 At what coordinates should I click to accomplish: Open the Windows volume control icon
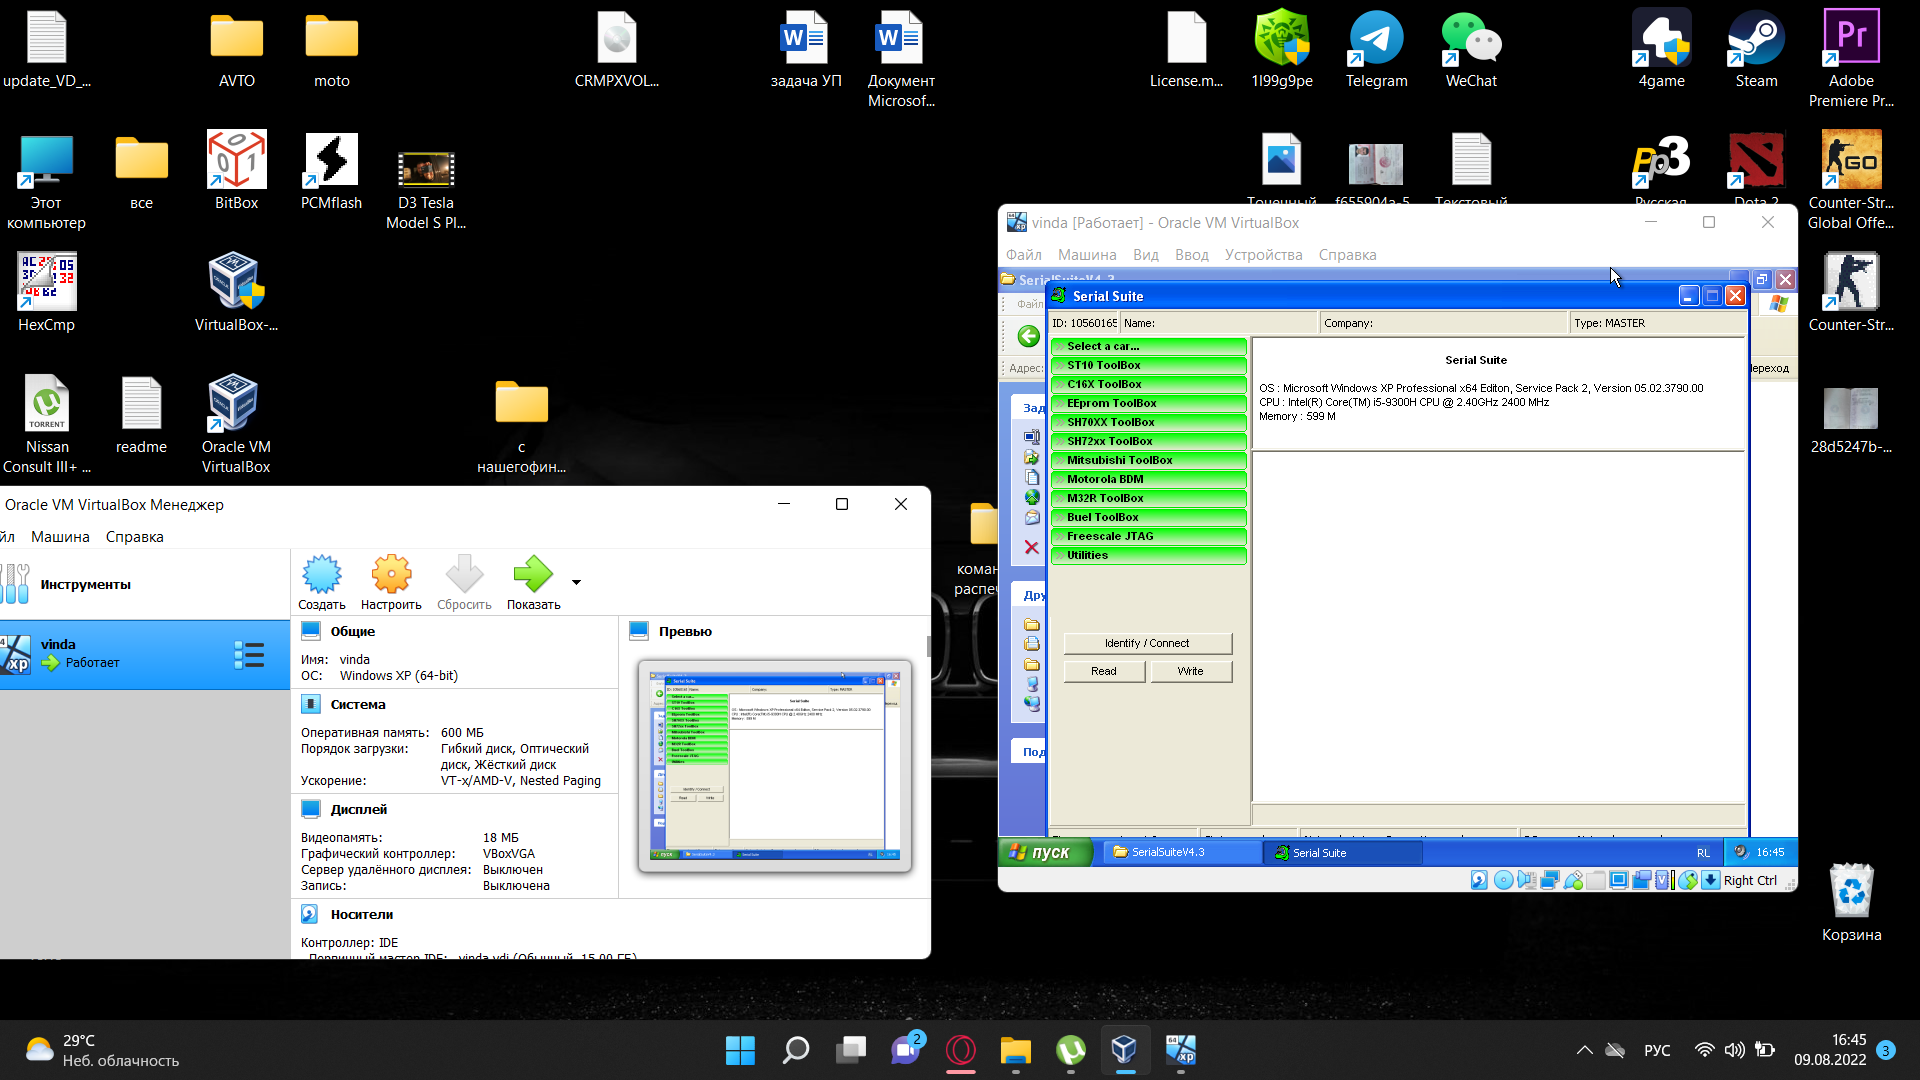pyautogui.click(x=1734, y=1050)
